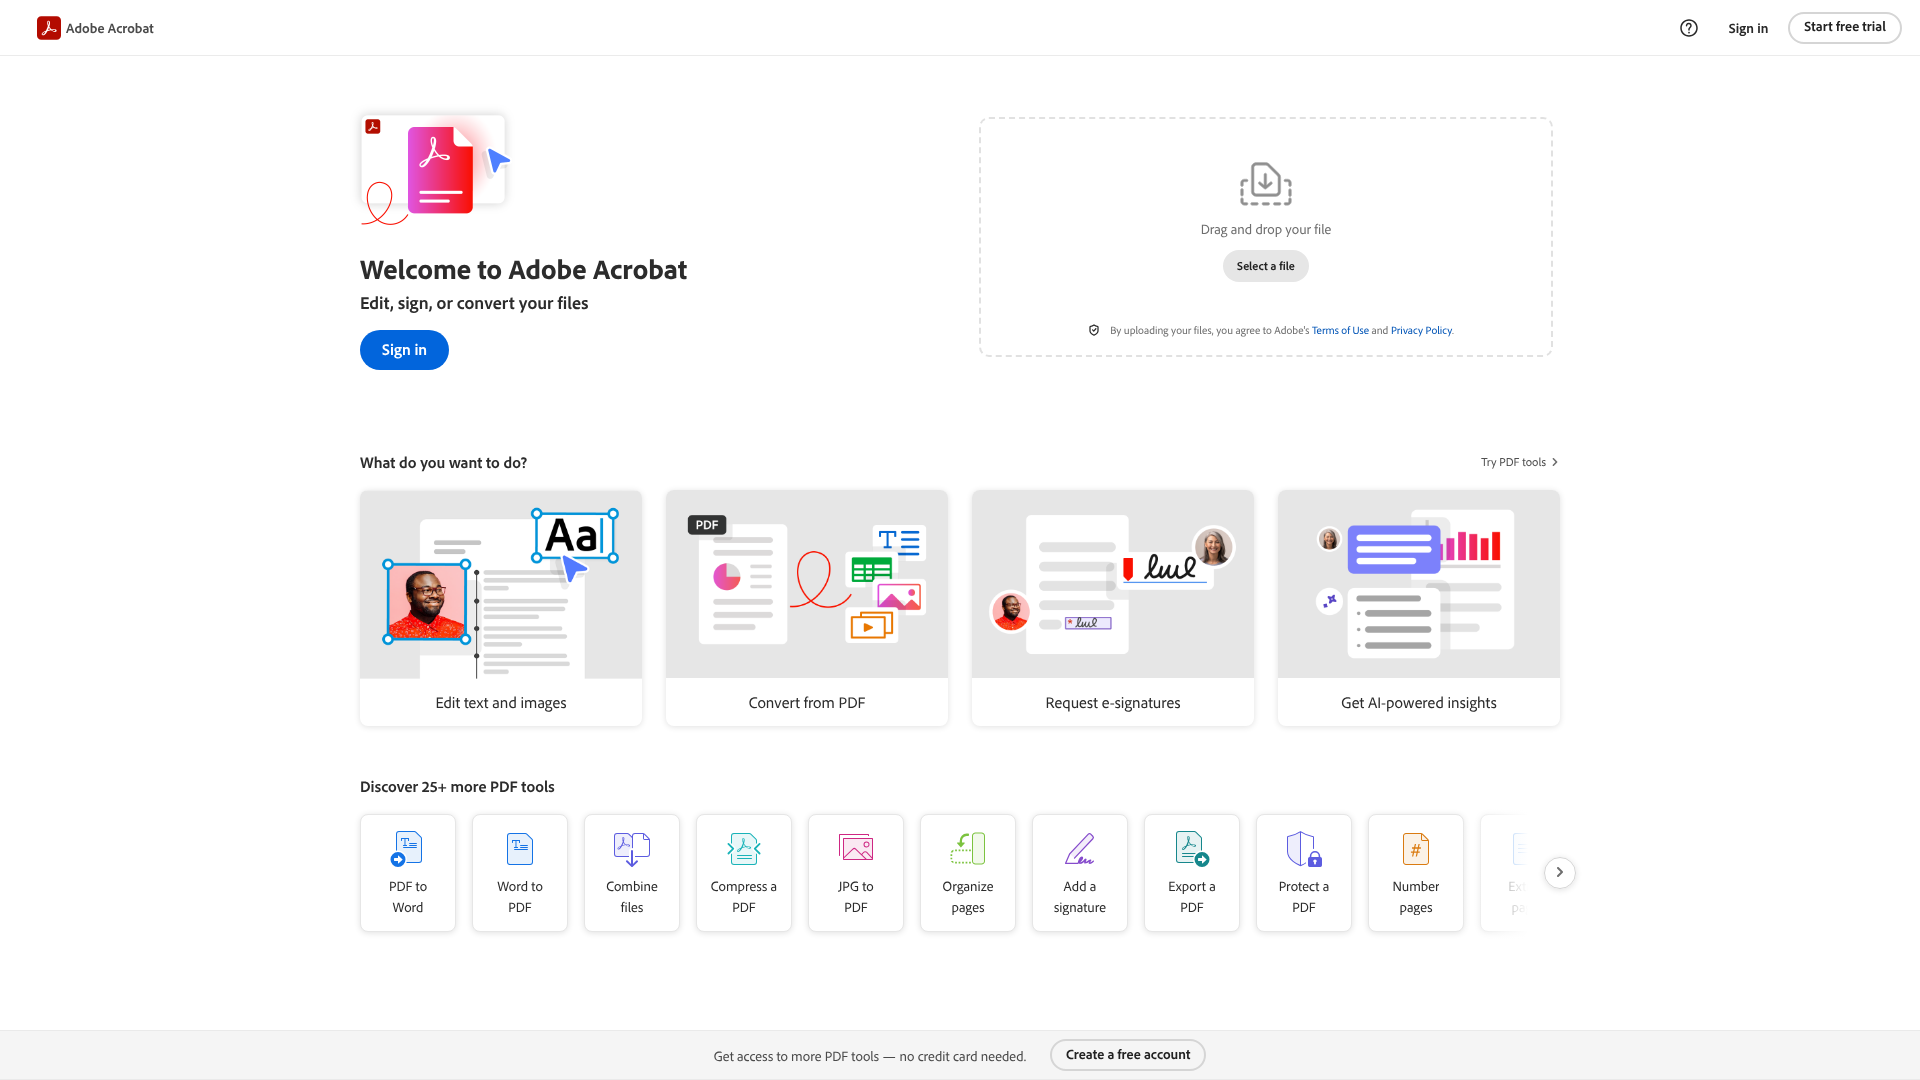Open the Word to PDF tool

[520, 872]
